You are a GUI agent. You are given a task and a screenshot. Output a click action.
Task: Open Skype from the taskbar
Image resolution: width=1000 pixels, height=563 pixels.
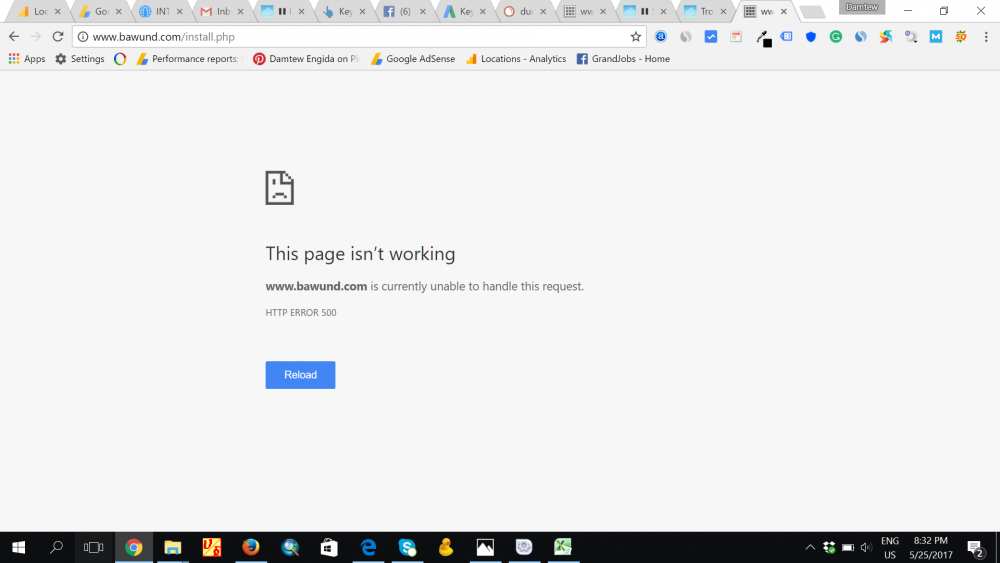407,547
